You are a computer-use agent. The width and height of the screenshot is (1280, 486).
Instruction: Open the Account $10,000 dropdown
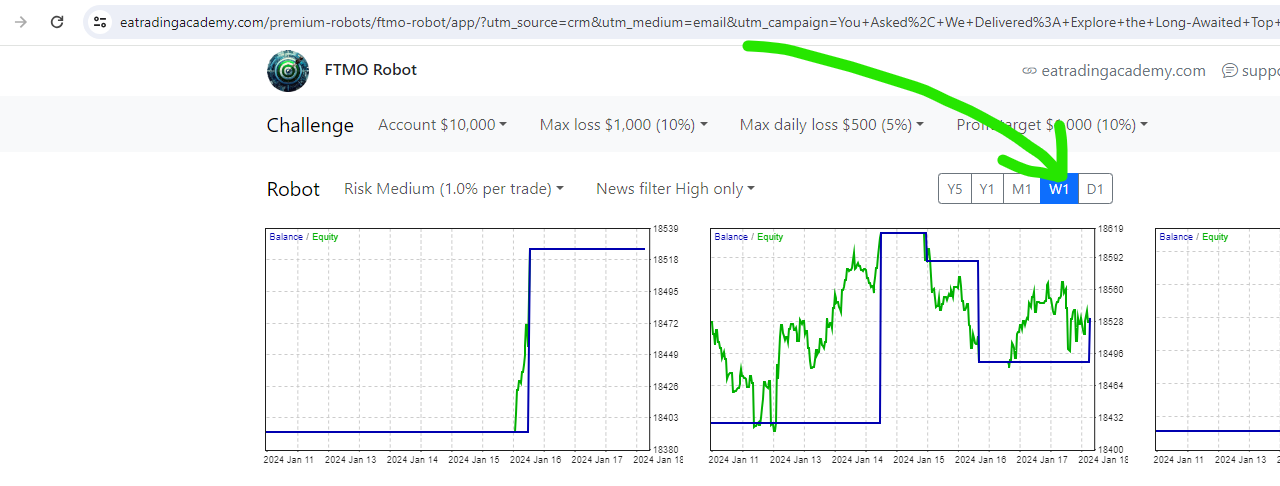pos(442,125)
